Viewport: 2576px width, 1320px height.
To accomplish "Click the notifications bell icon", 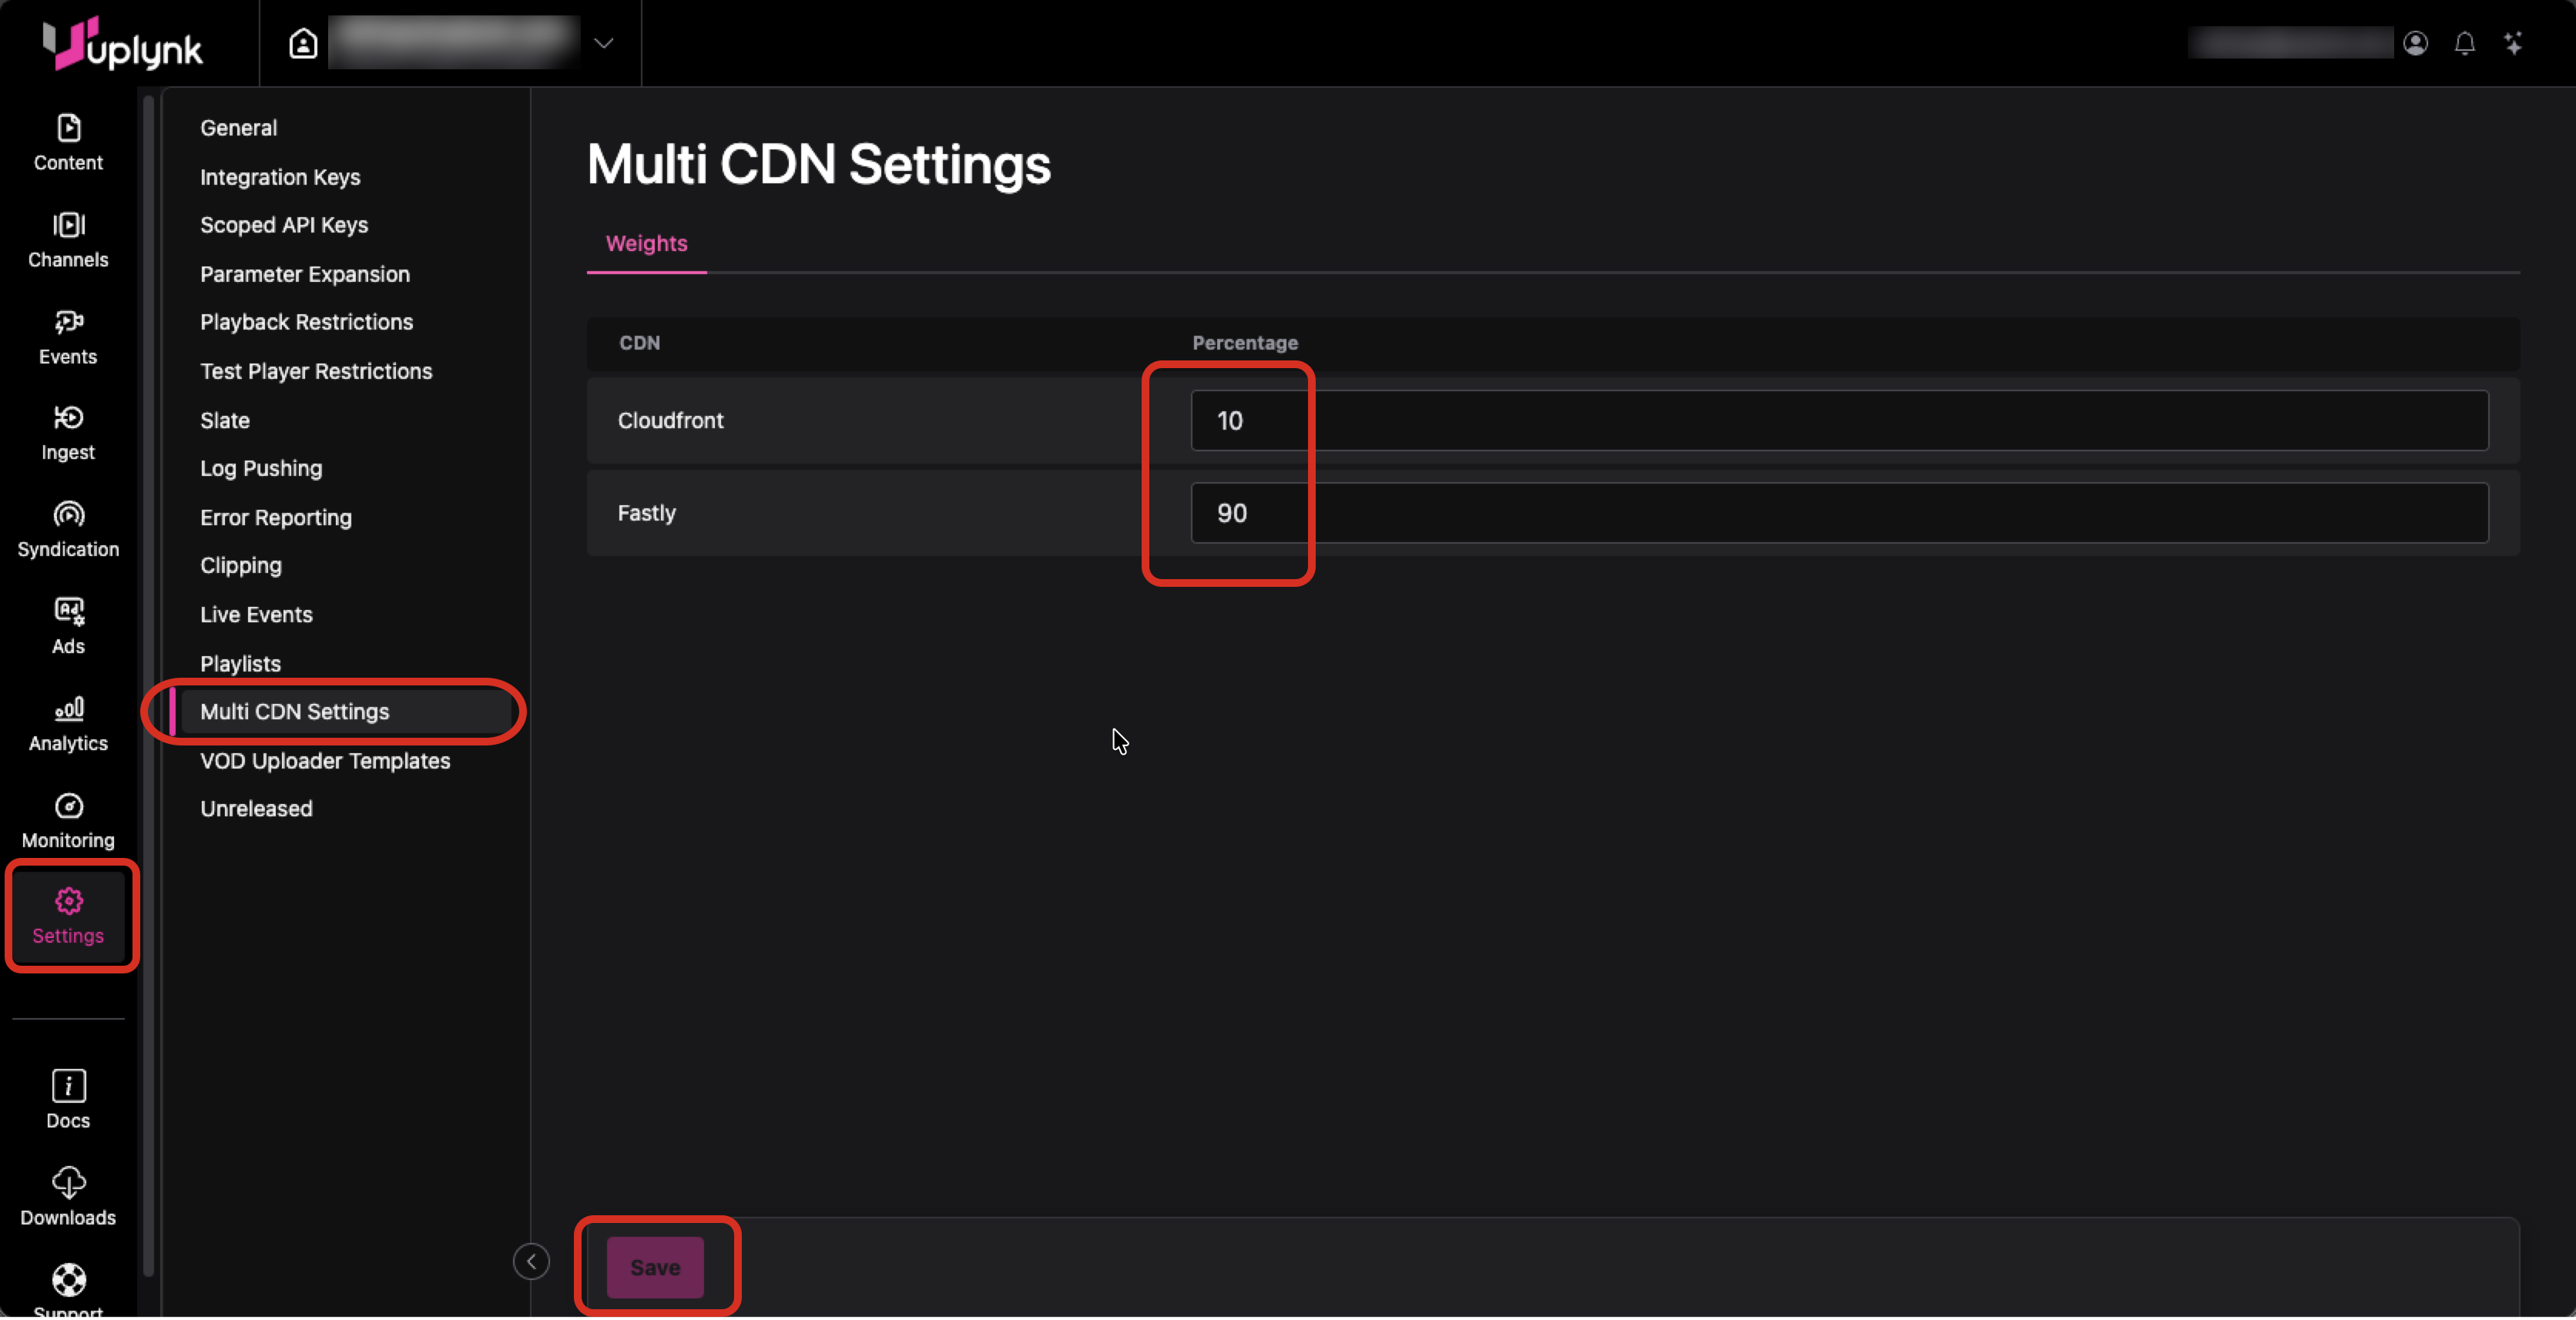I will coord(2464,43).
